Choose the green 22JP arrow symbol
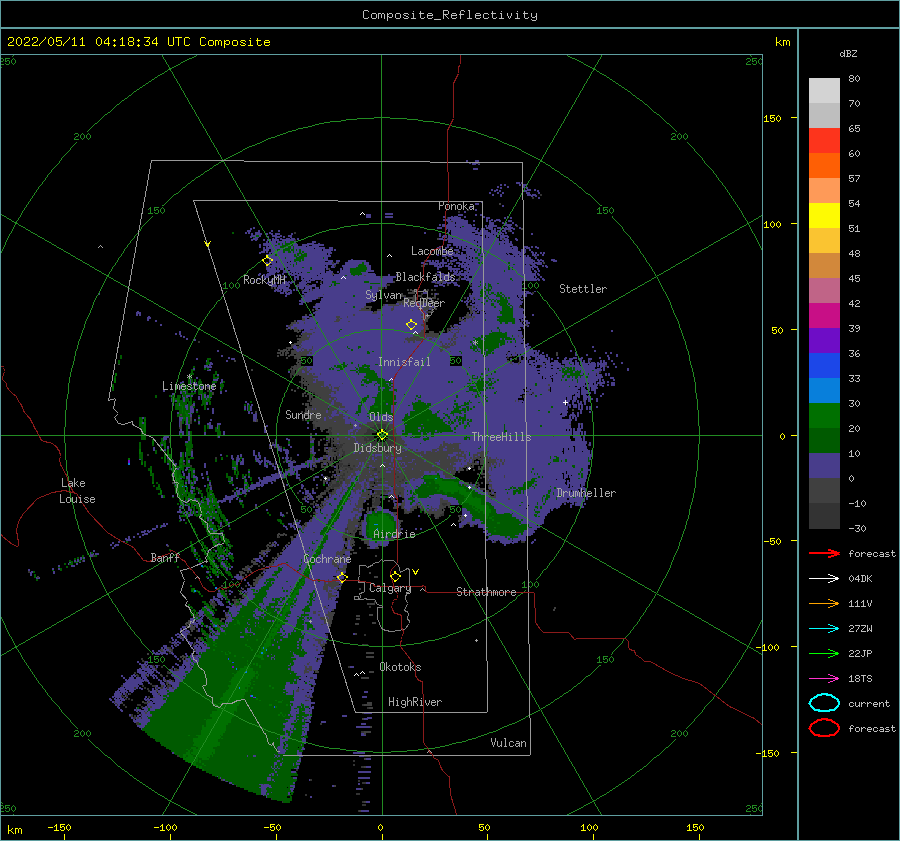Image resolution: width=900 pixels, height=841 pixels. [824, 653]
